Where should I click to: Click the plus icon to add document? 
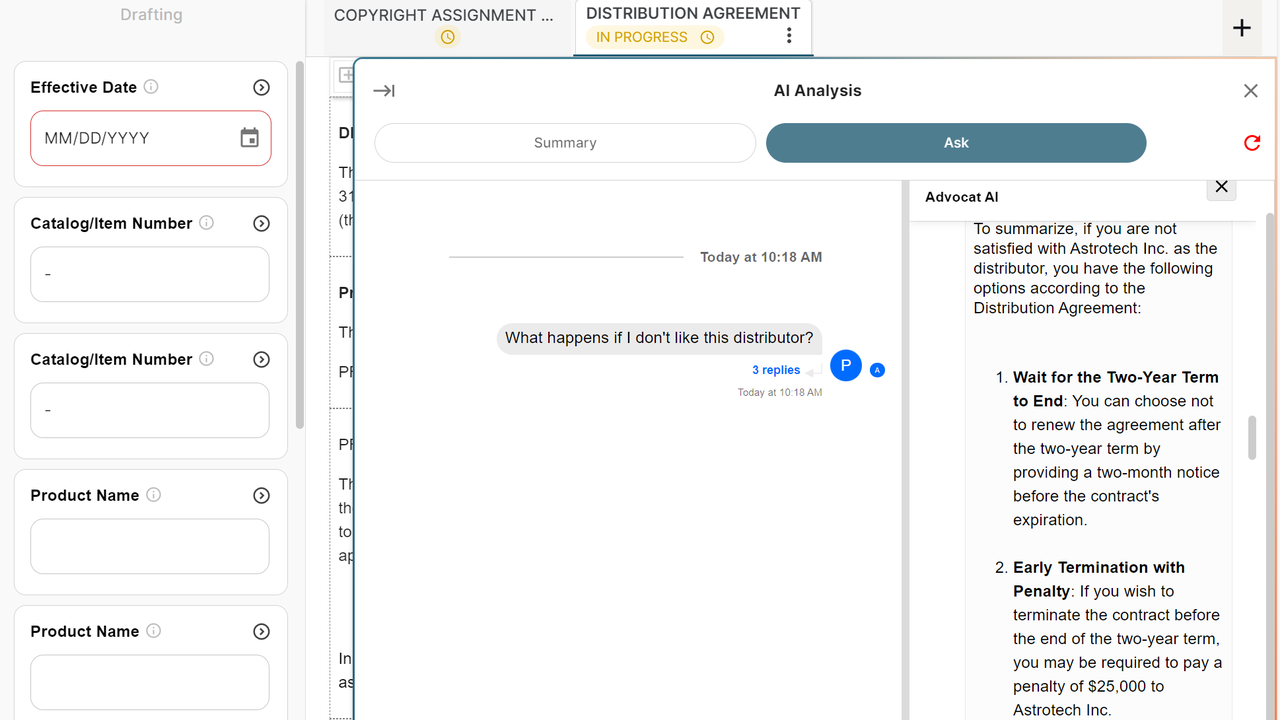(1242, 28)
